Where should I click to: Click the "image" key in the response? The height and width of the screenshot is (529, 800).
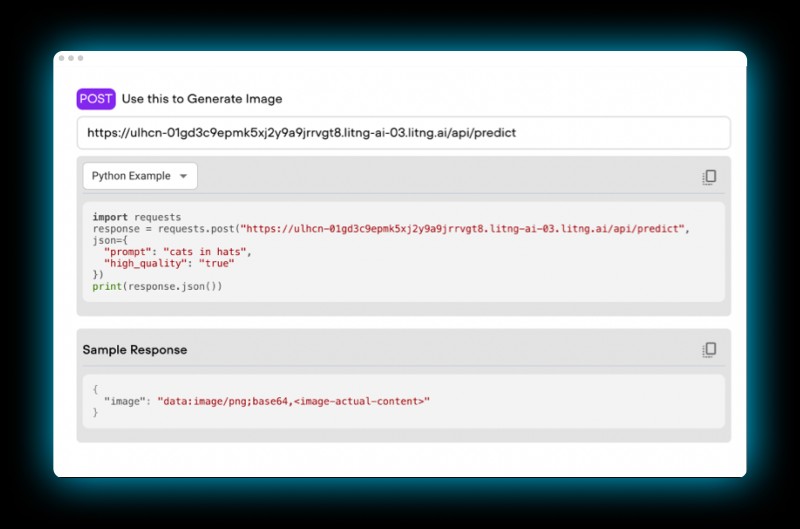pyautogui.click(x=127, y=400)
